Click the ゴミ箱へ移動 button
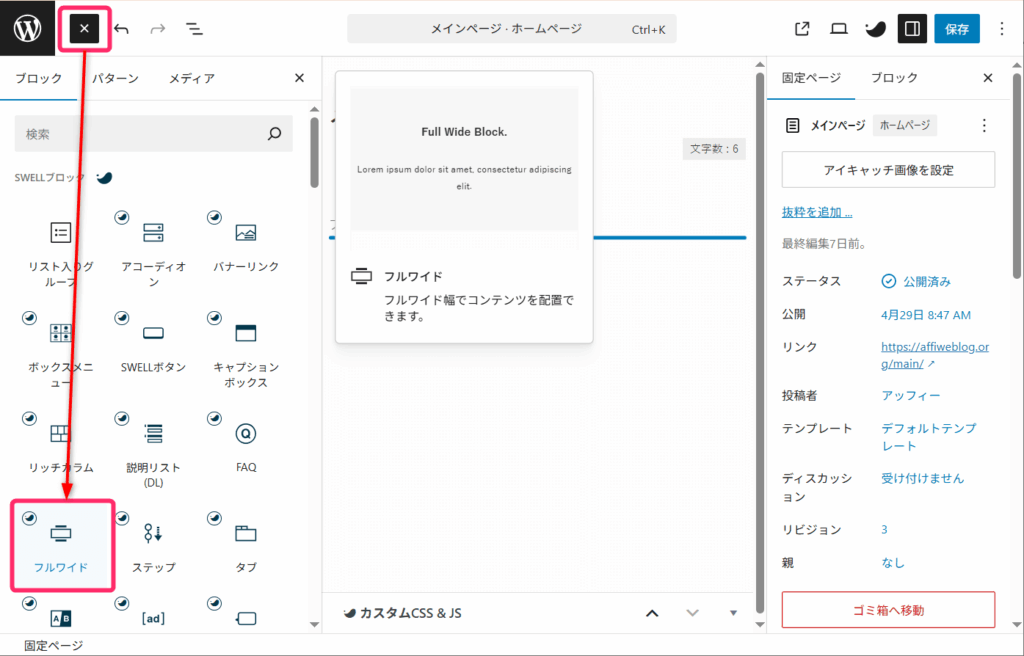Screen dimensions: 1024x656 tap(888, 610)
